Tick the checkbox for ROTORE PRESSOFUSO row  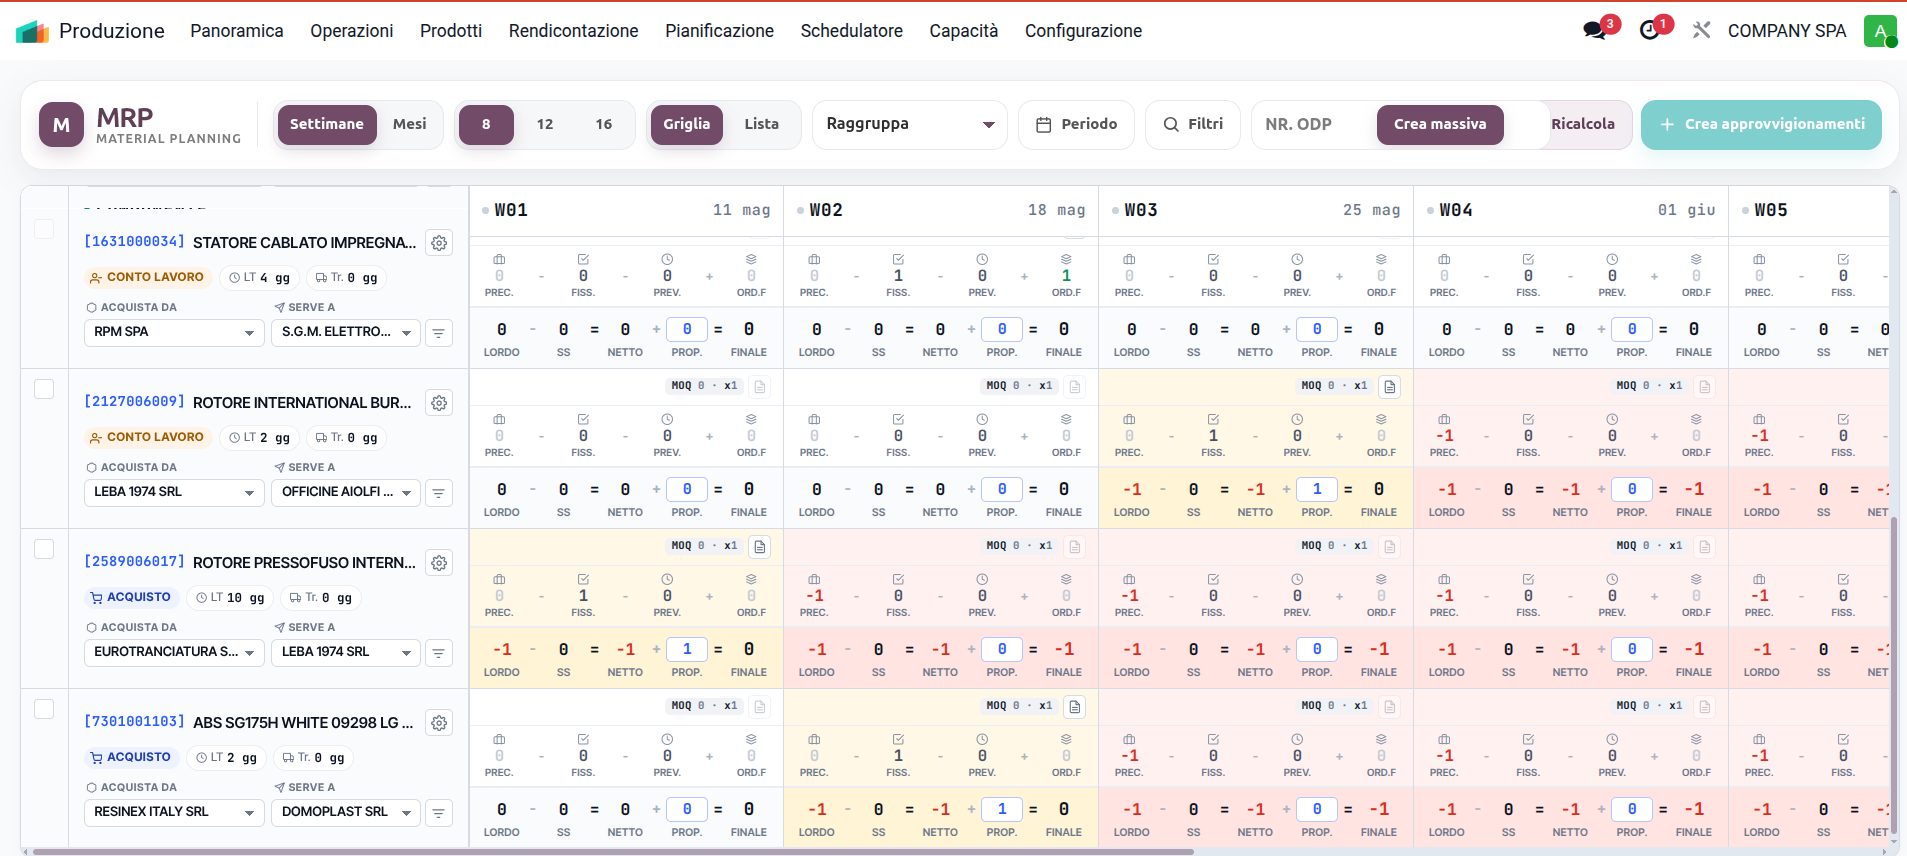pos(44,549)
